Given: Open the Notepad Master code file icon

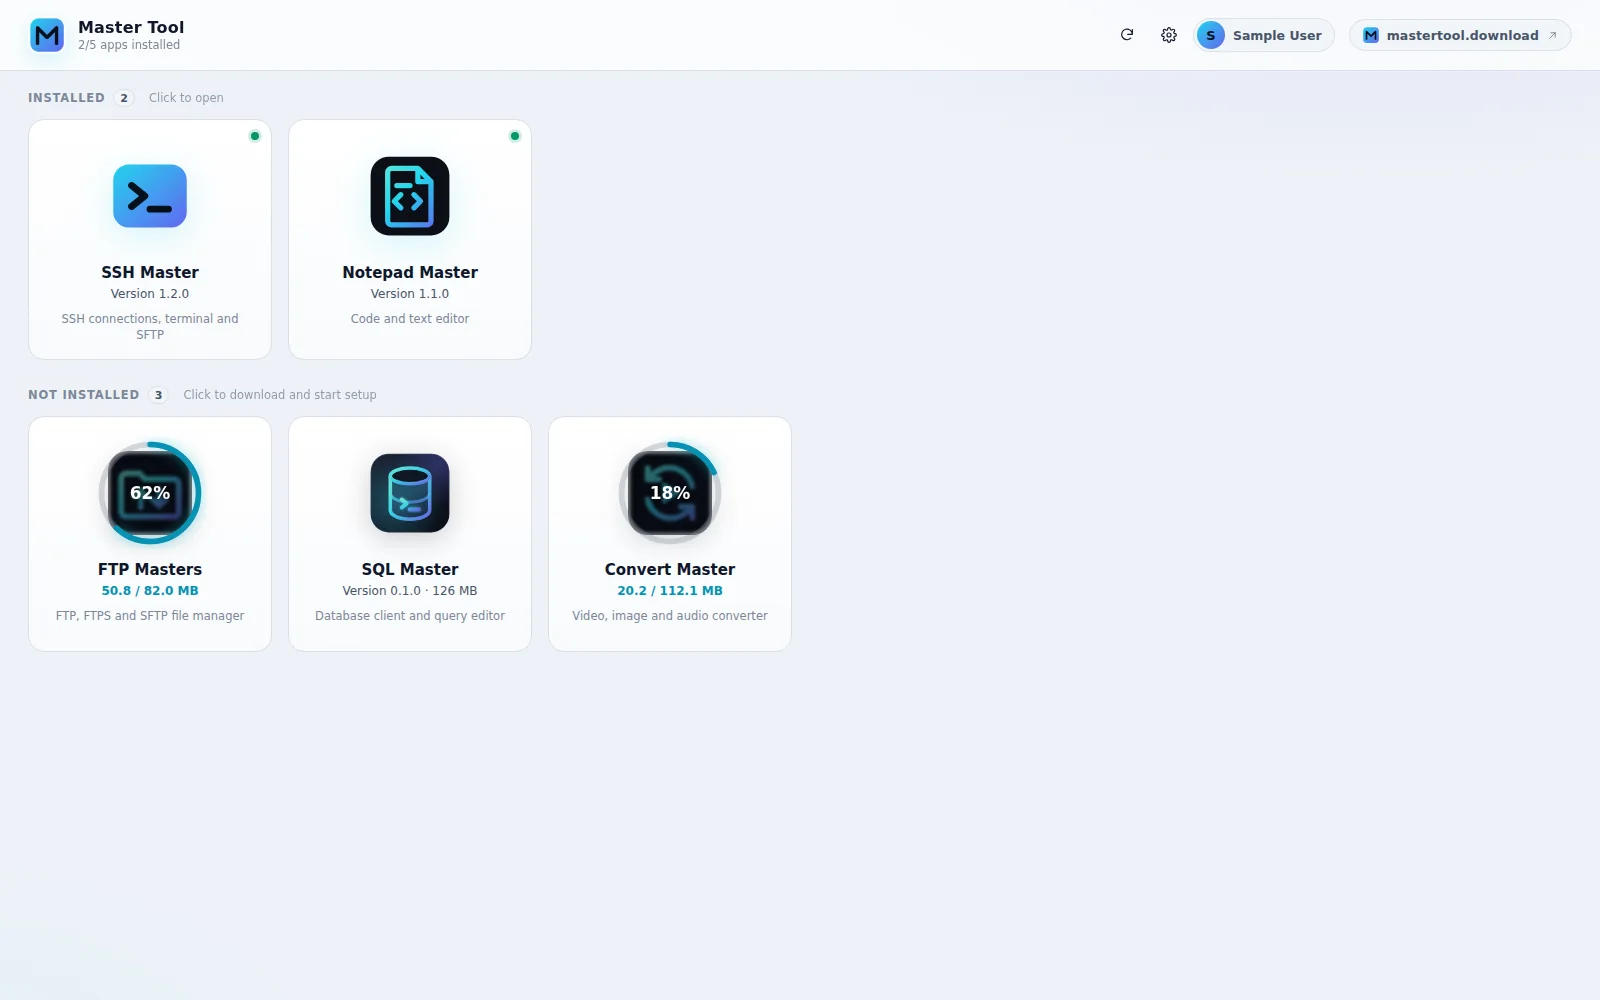Looking at the screenshot, I should click(x=410, y=196).
